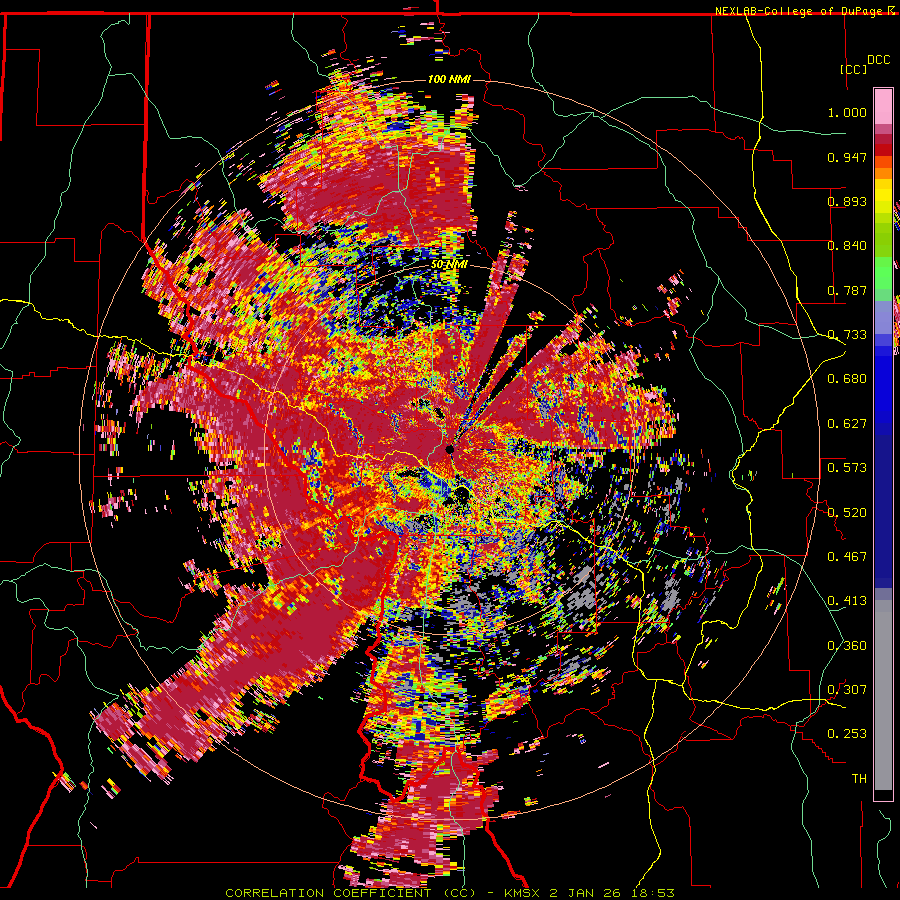Select the 0.253 scale value

point(847,734)
